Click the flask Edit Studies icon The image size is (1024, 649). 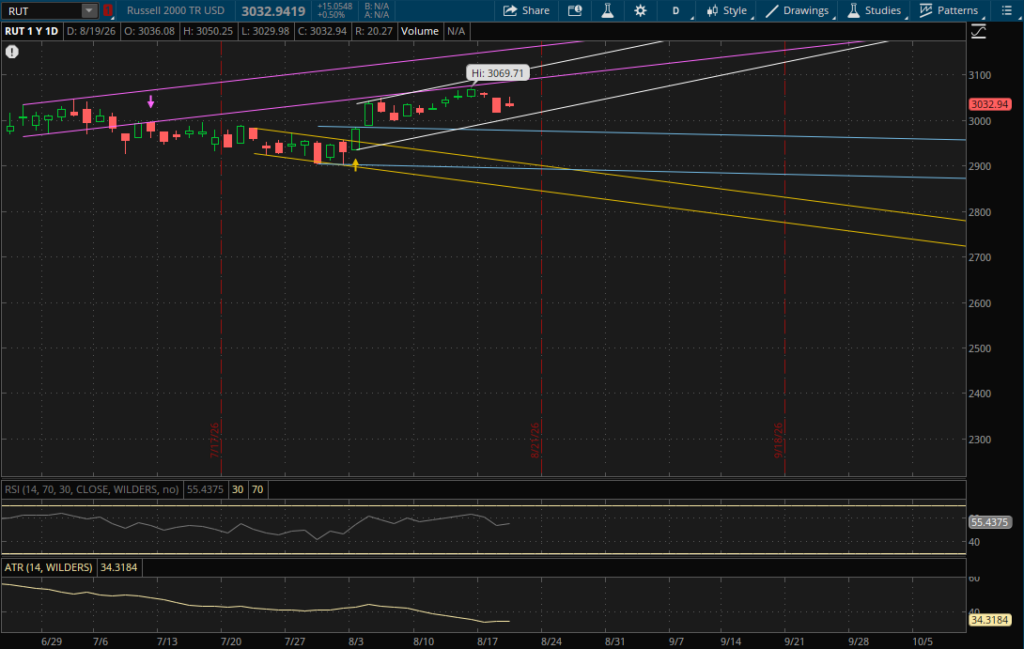[x=607, y=10]
